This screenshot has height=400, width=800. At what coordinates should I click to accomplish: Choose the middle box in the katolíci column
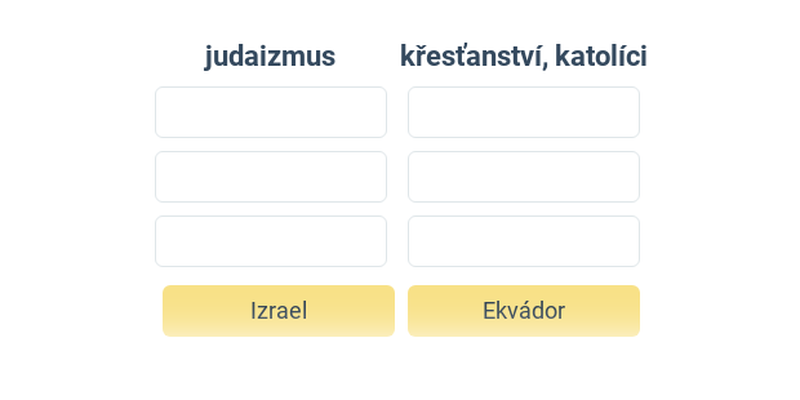click(x=523, y=177)
